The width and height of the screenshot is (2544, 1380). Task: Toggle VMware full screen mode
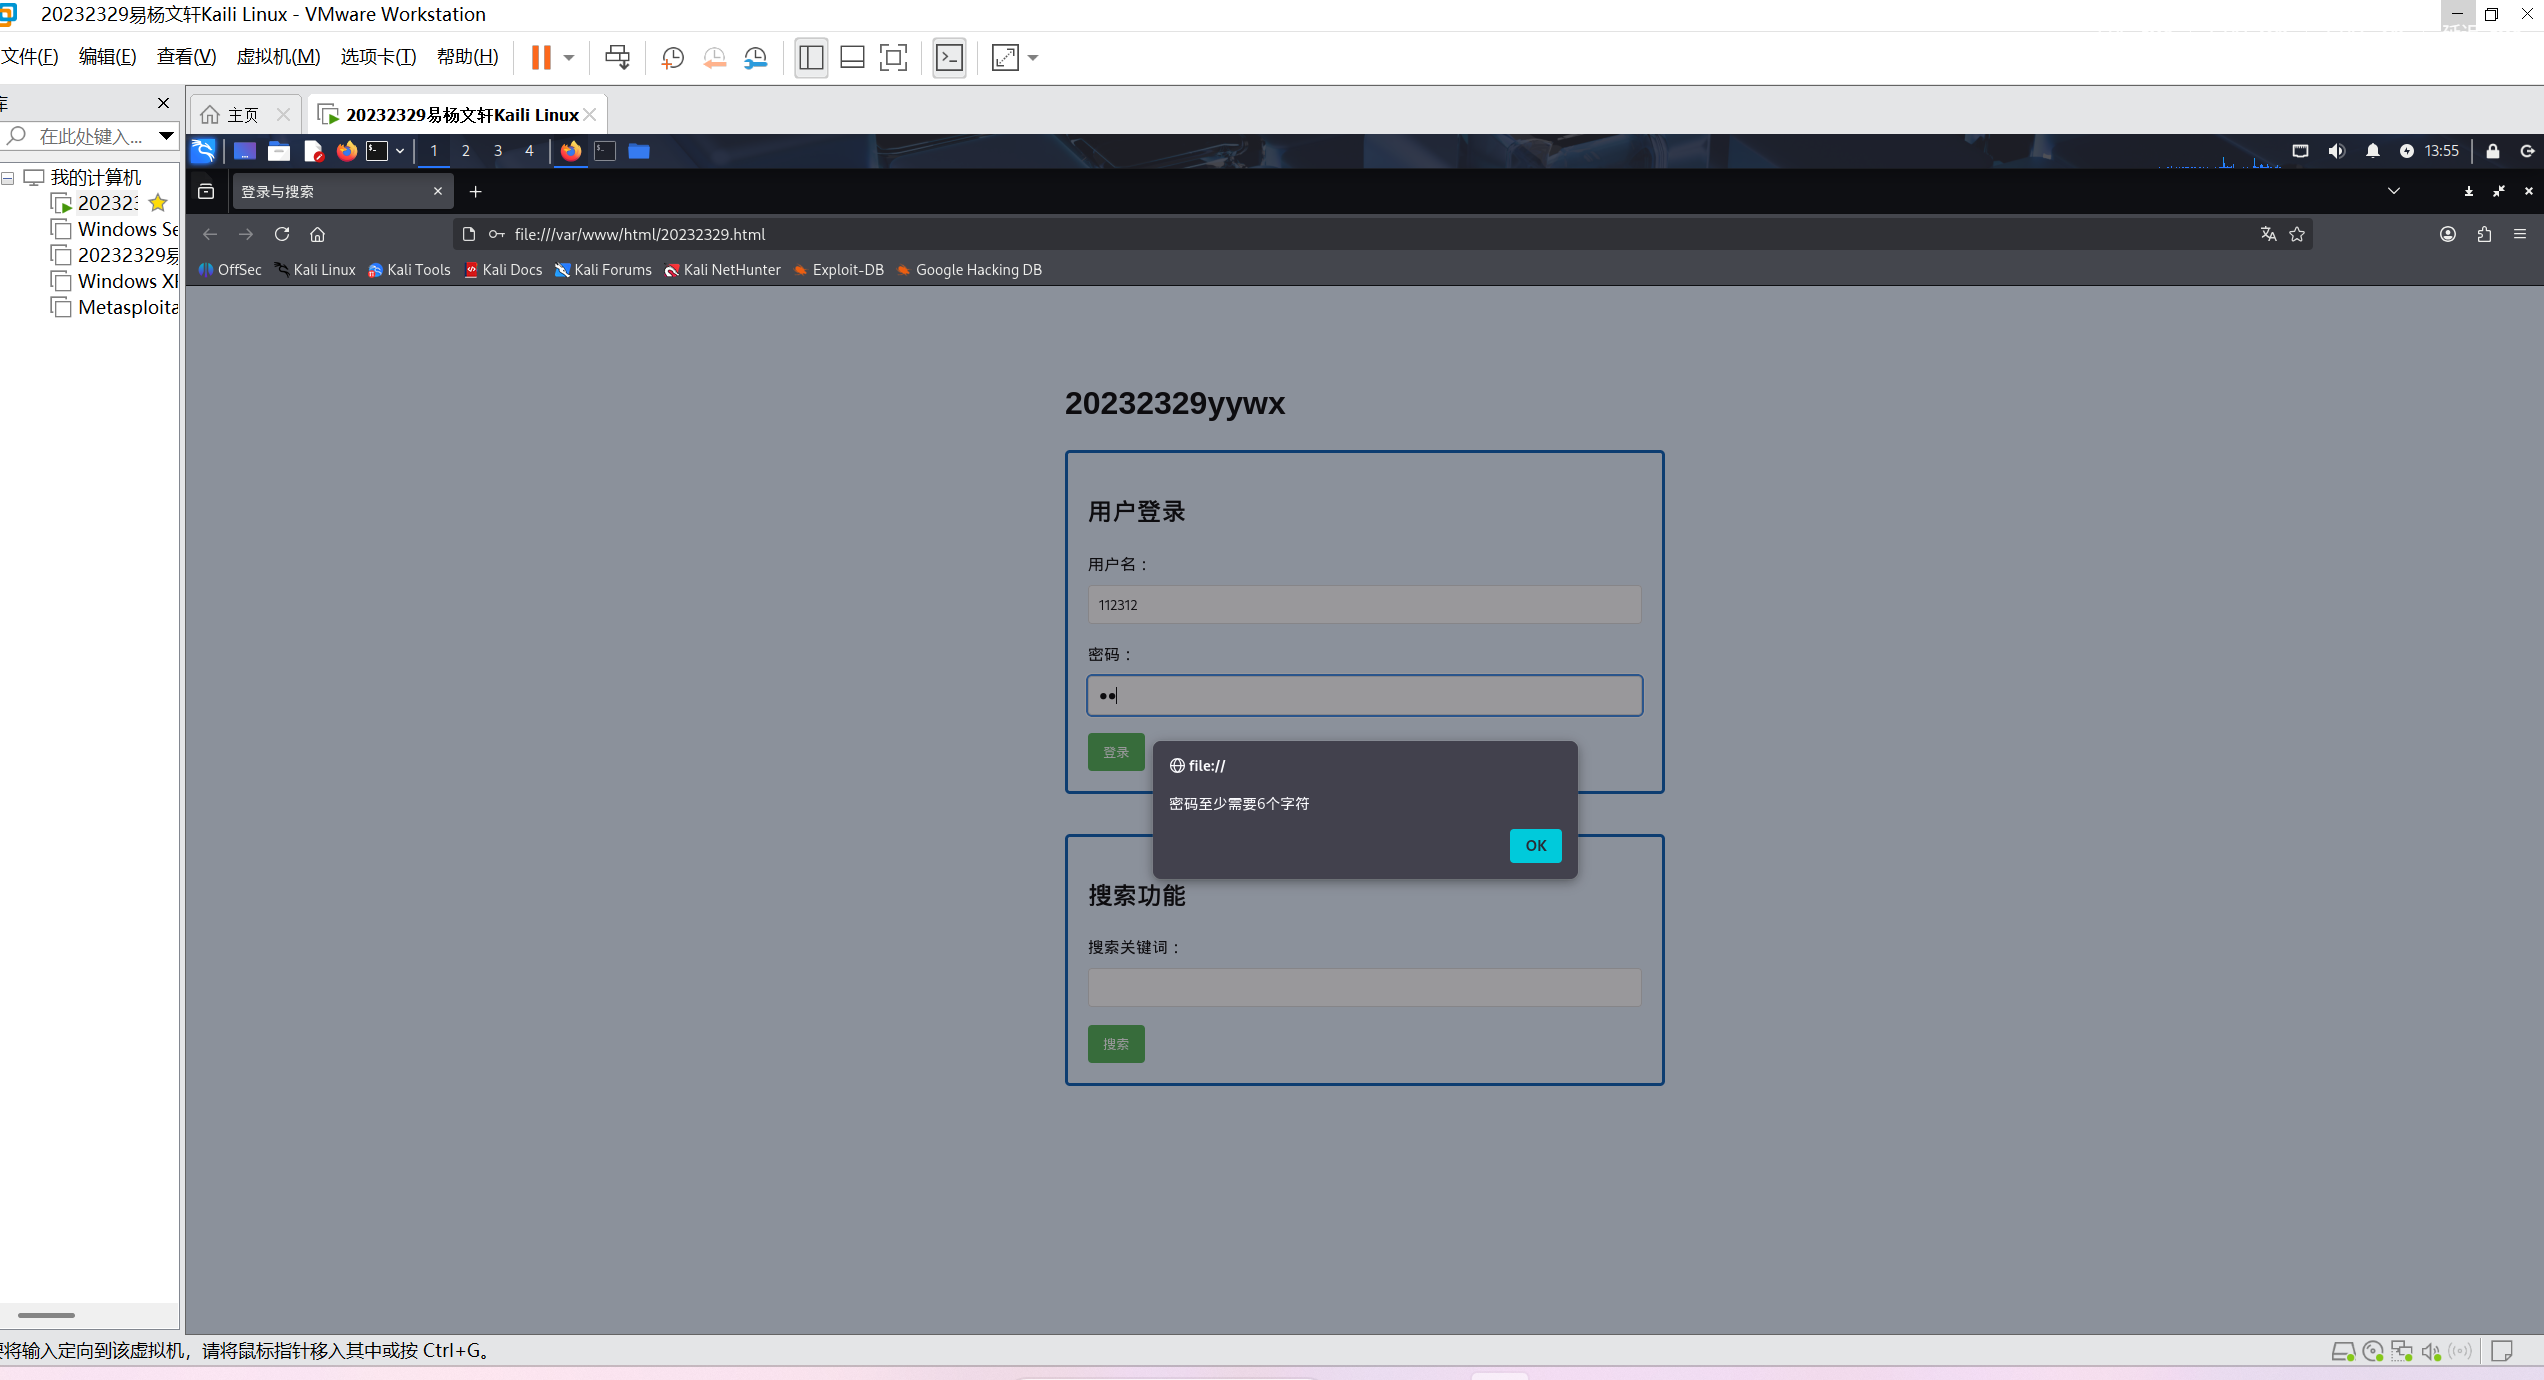point(893,58)
